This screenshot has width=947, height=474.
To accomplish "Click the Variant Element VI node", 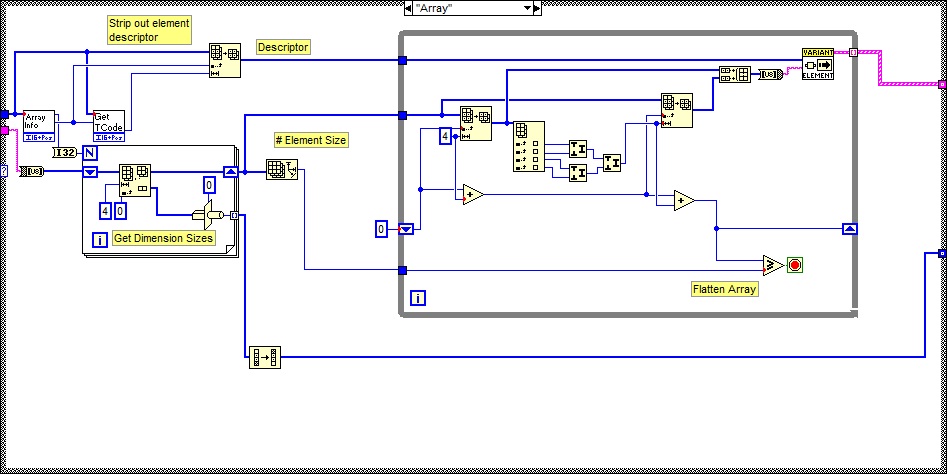I will [817, 63].
